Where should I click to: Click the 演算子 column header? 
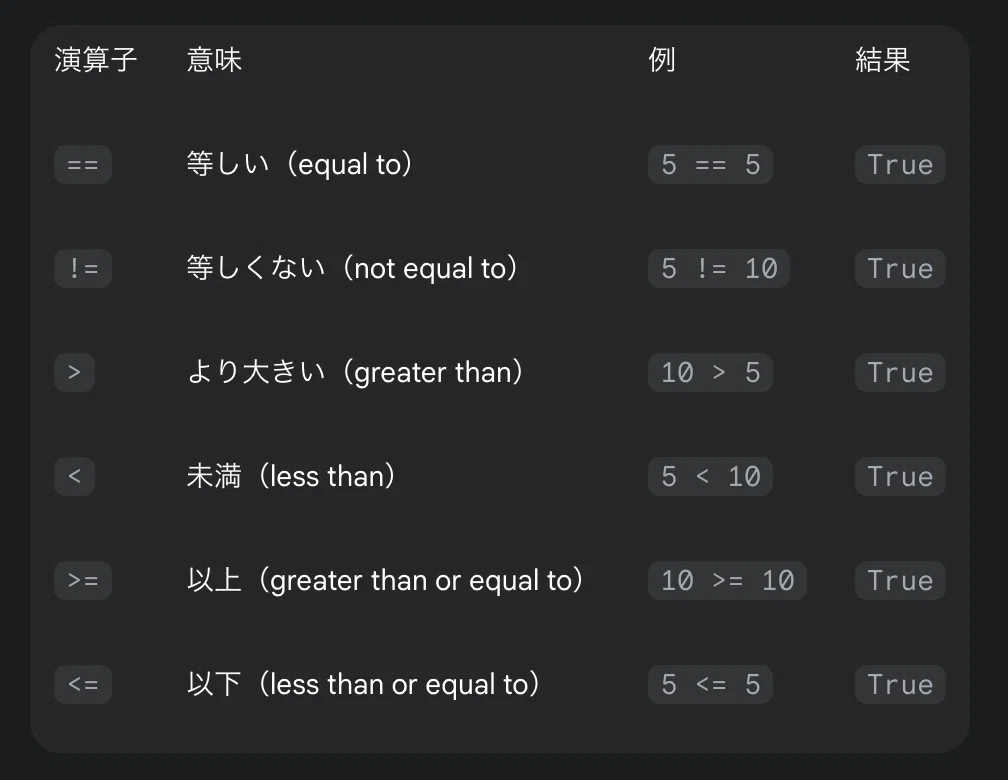pyautogui.click(x=96, y=60)
